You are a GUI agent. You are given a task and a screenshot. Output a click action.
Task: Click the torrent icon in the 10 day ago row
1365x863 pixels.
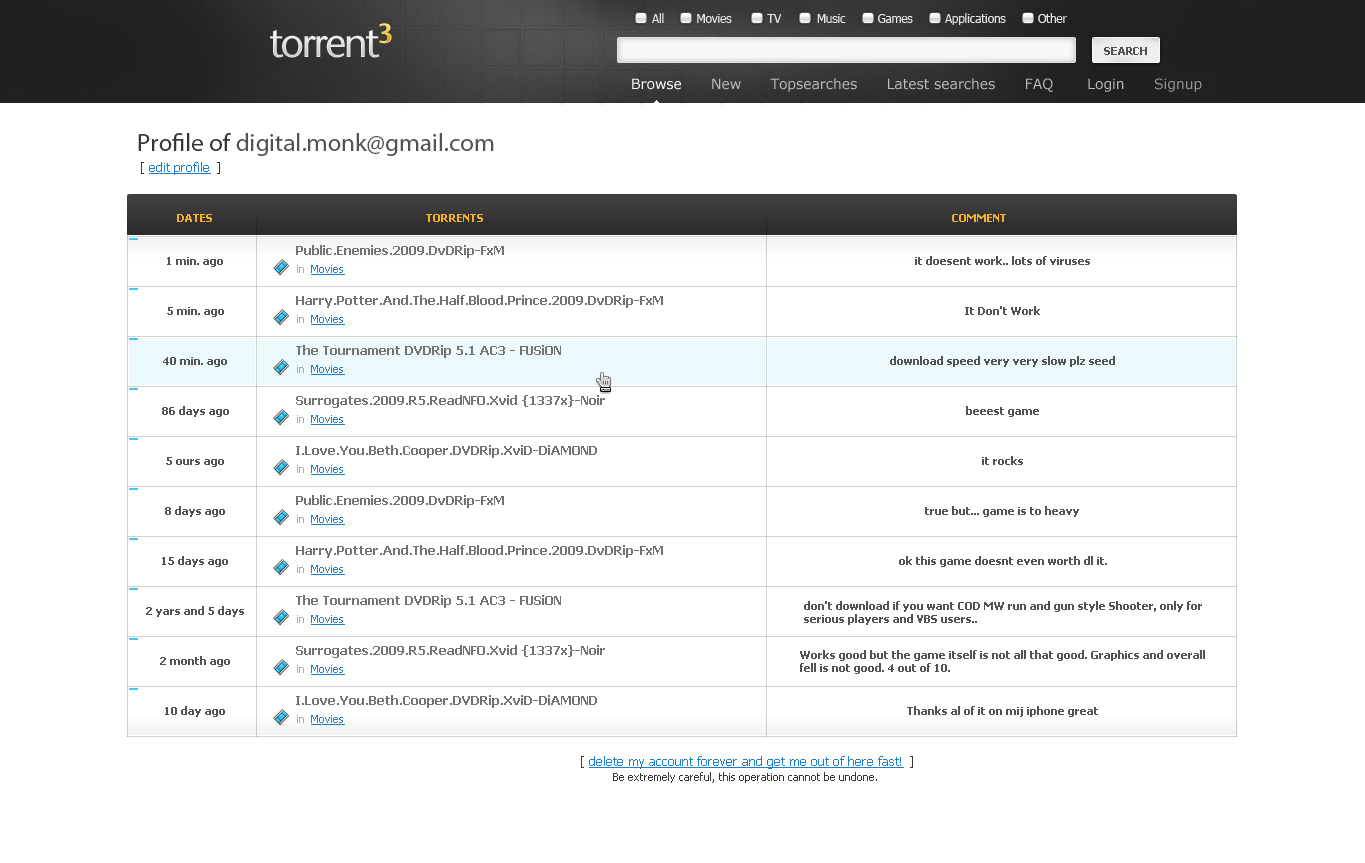coord(280,717)
